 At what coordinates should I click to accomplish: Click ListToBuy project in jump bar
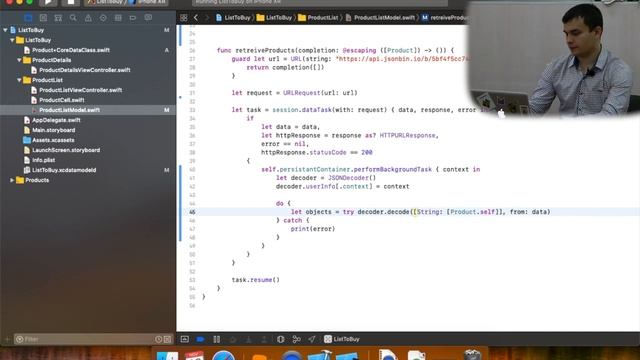pyautogui.click(x=233, y=18)
